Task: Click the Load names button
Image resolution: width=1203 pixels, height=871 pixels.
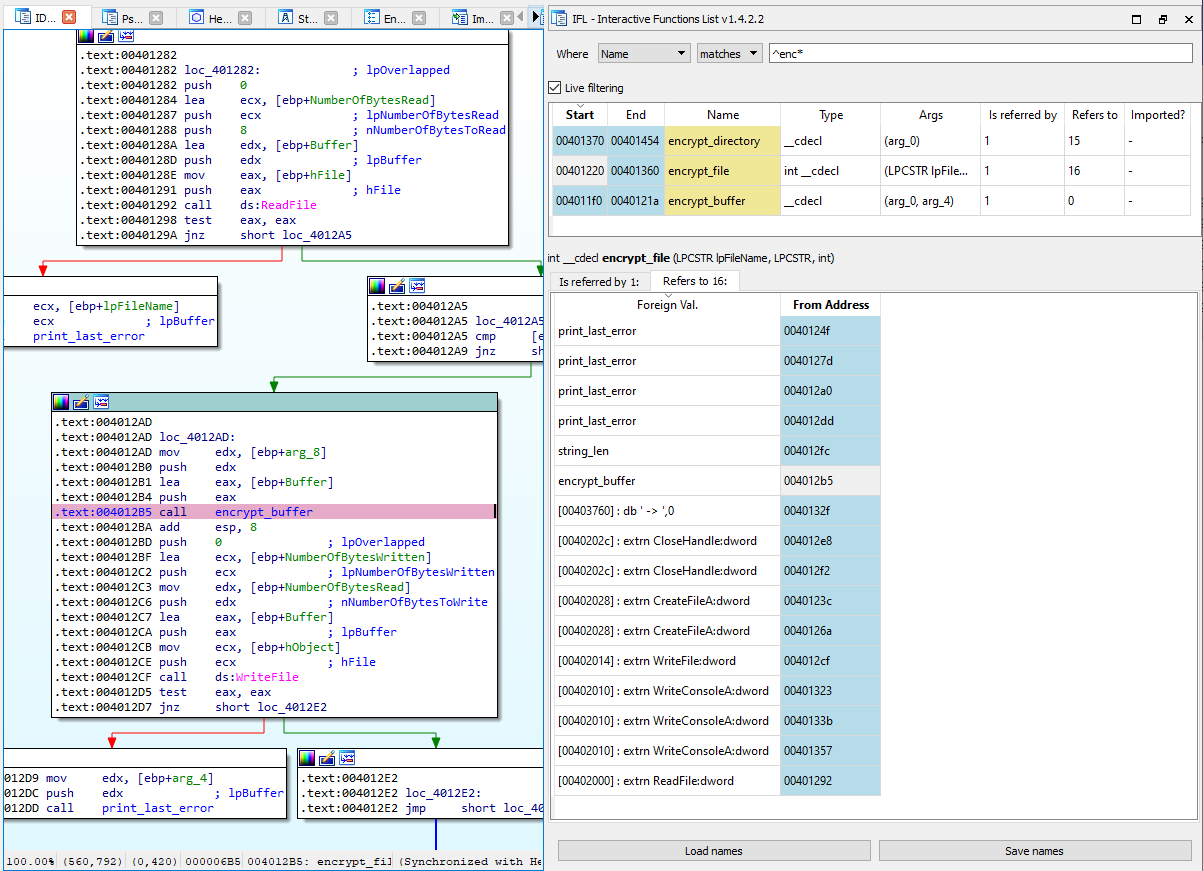Action: pyautogui.click(x=714, y=851)
